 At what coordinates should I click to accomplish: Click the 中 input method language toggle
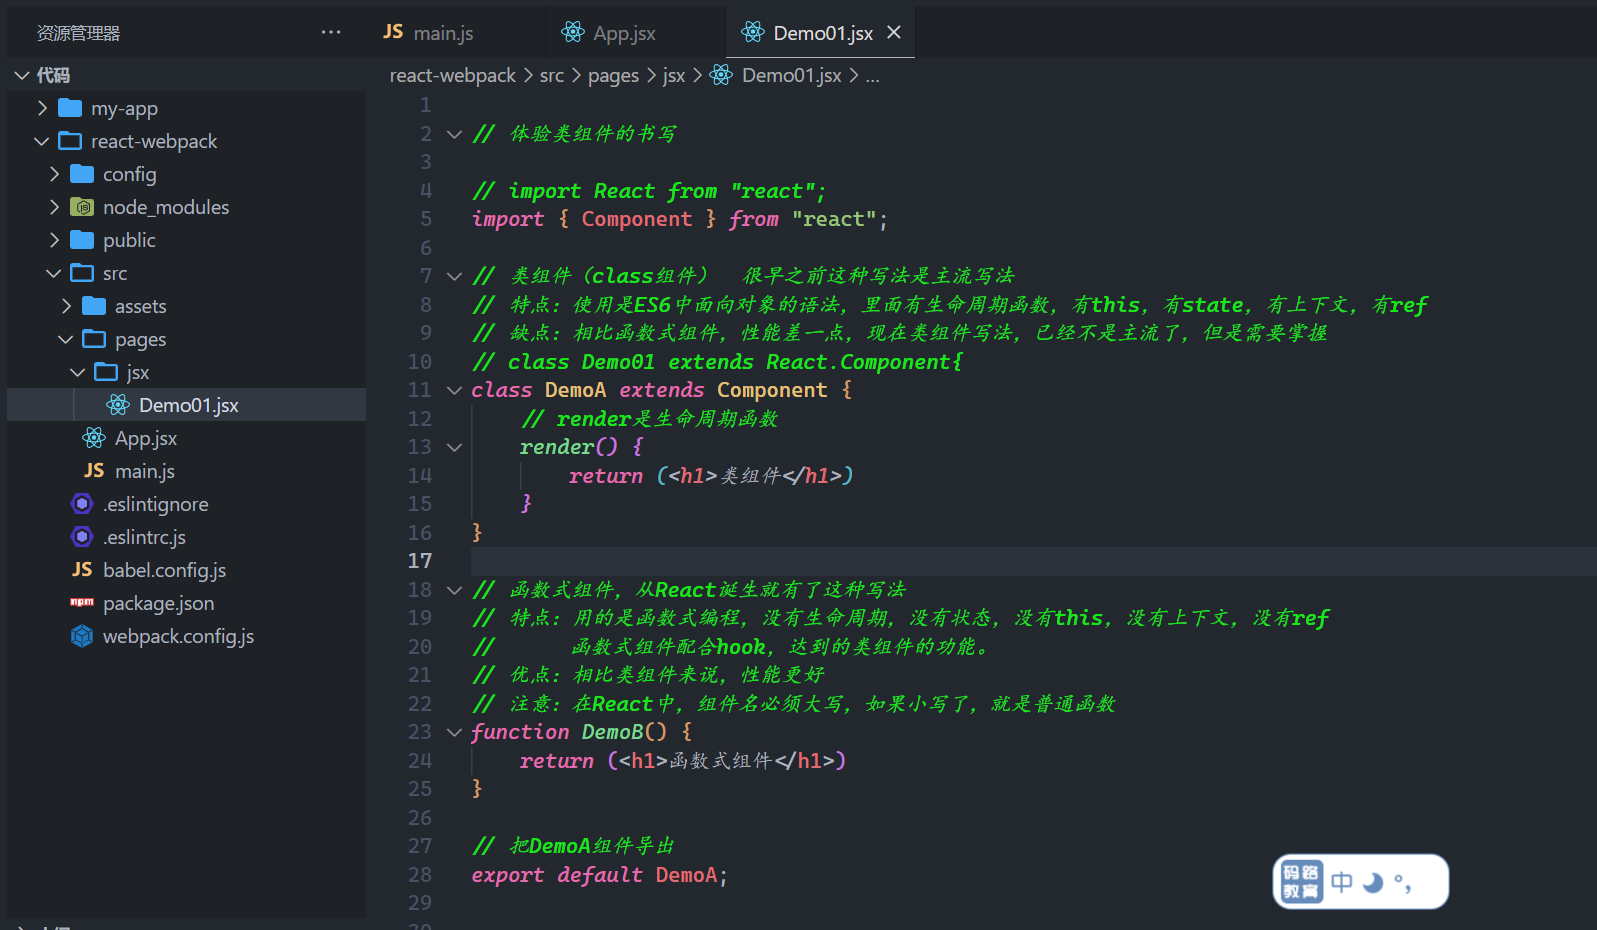tap(1342, 882)
